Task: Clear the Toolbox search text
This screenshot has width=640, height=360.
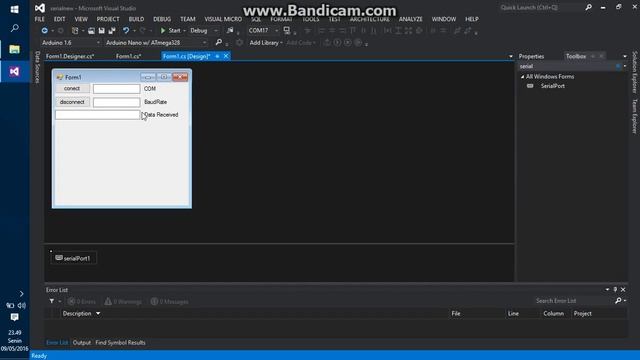Action: (618, 66)
